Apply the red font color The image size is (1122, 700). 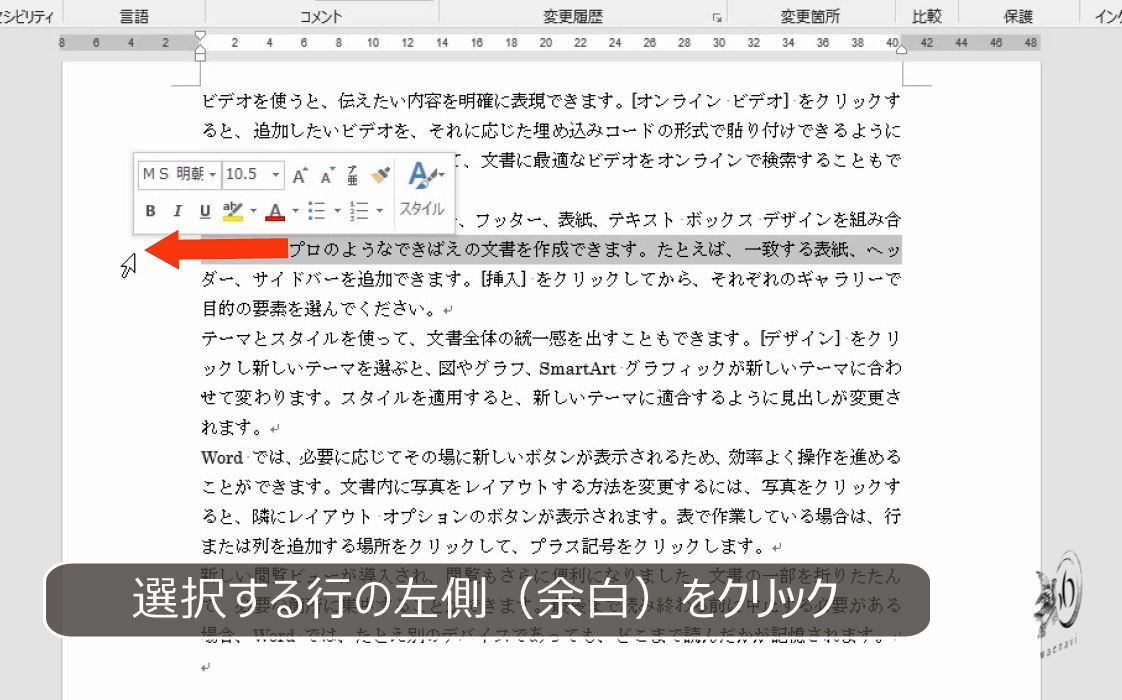tap(275, 210)
